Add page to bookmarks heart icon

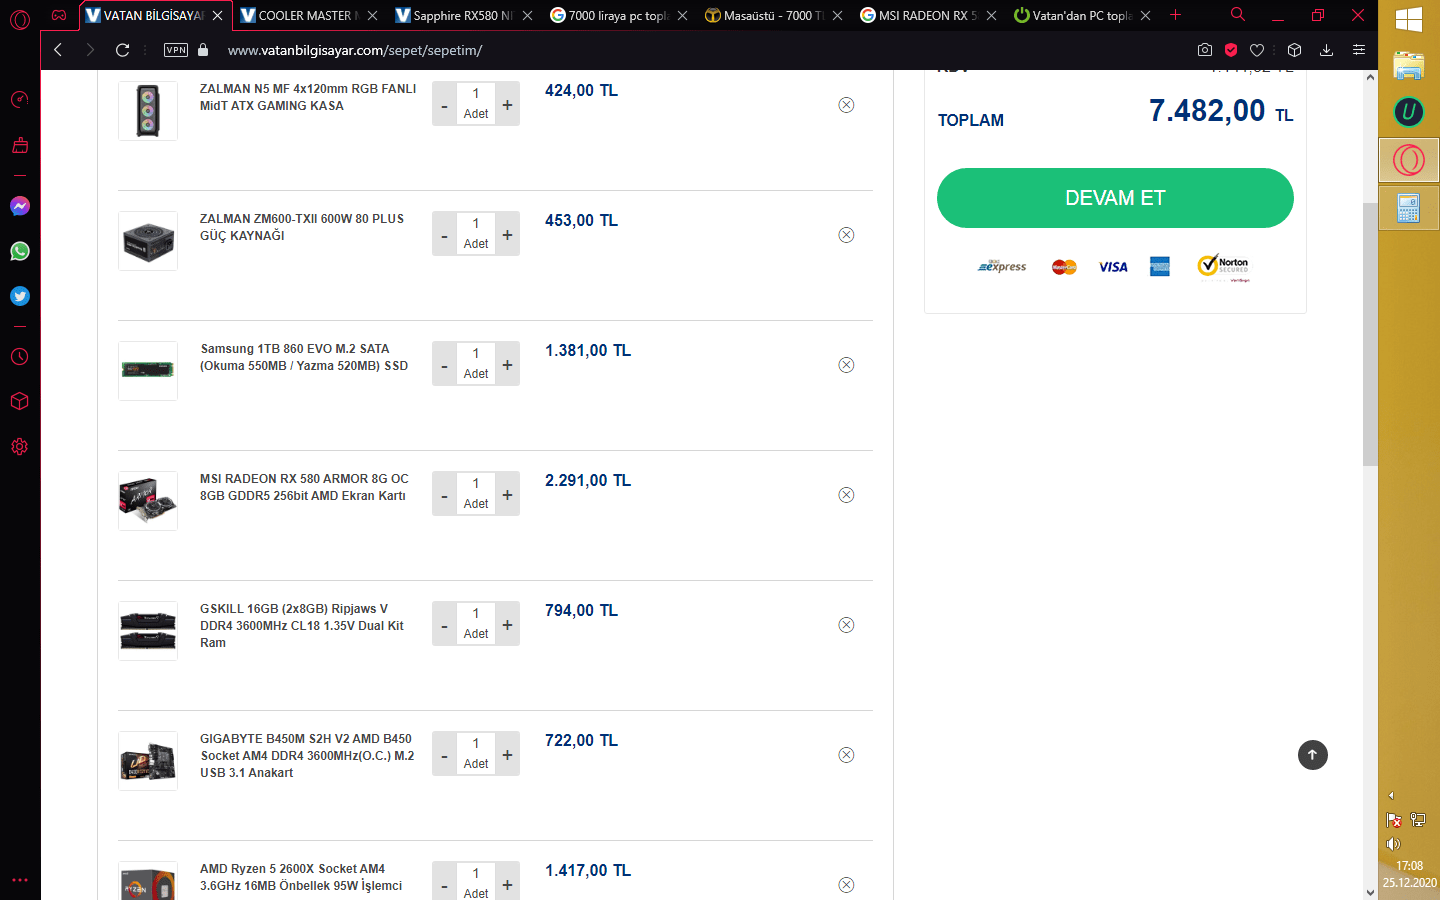(1257, 50)
